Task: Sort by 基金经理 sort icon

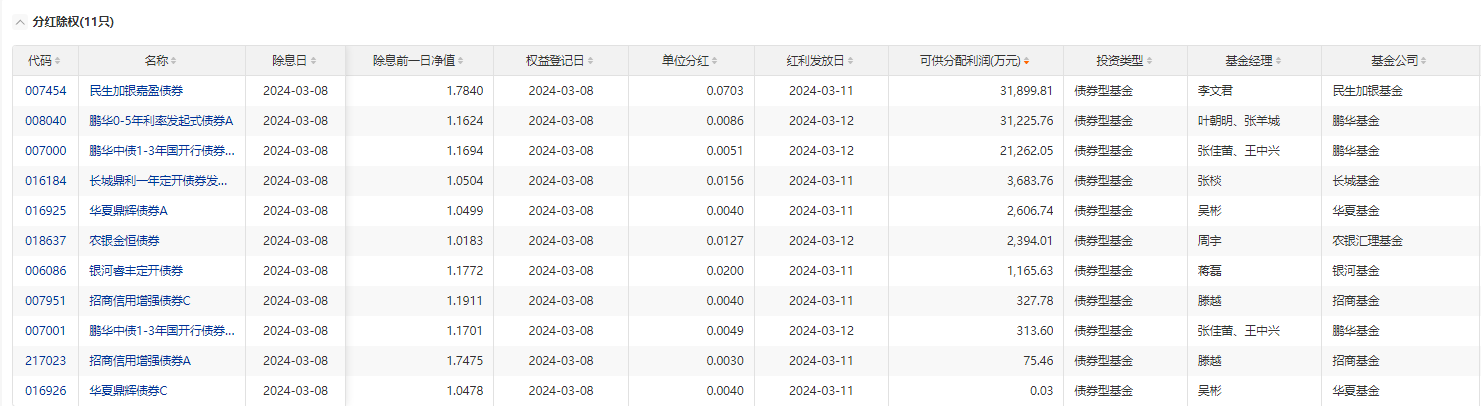Action: click(1279, 61)
